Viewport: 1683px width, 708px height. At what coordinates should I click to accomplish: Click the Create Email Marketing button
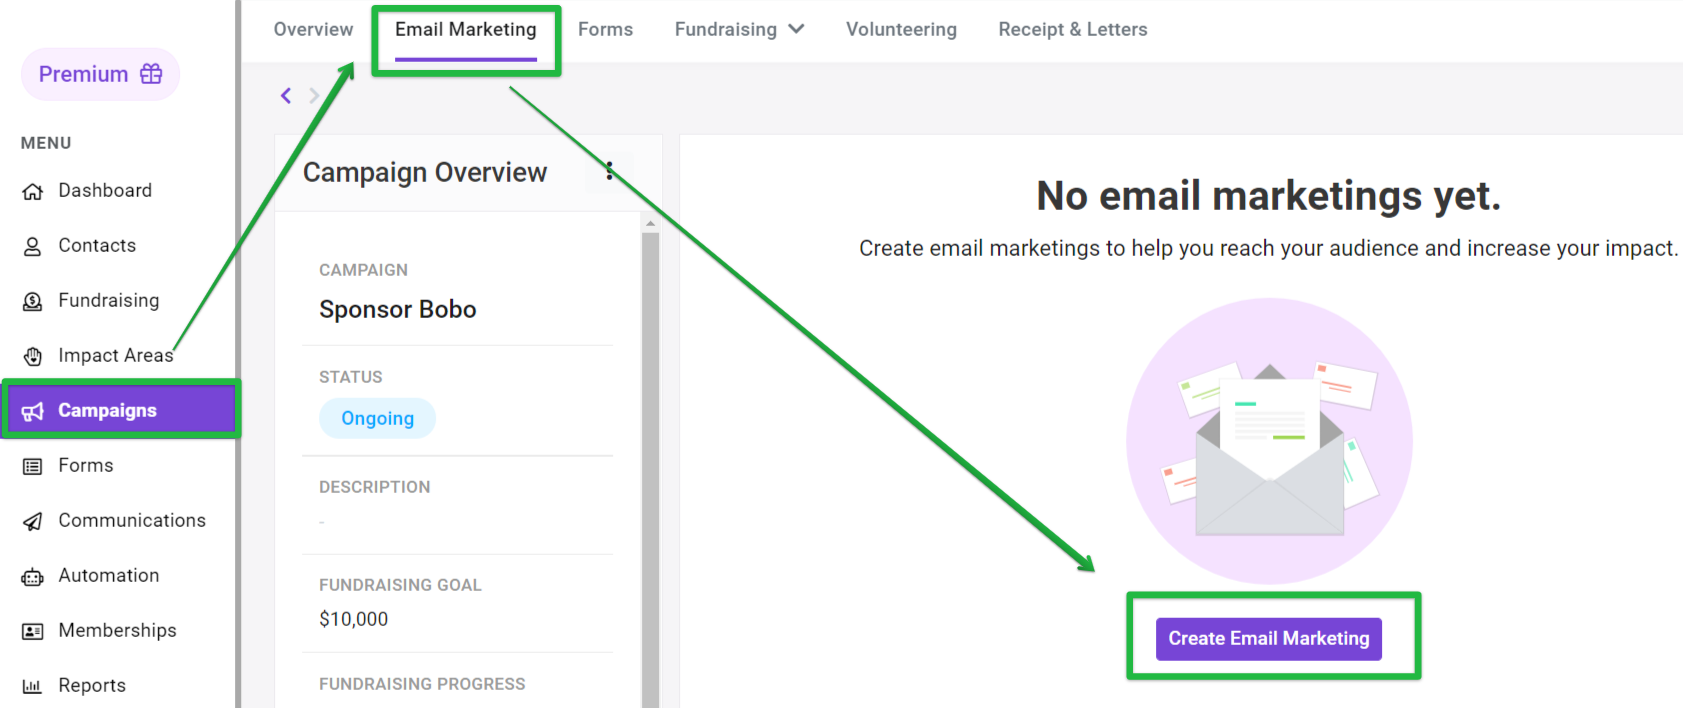pos(1269,638)
